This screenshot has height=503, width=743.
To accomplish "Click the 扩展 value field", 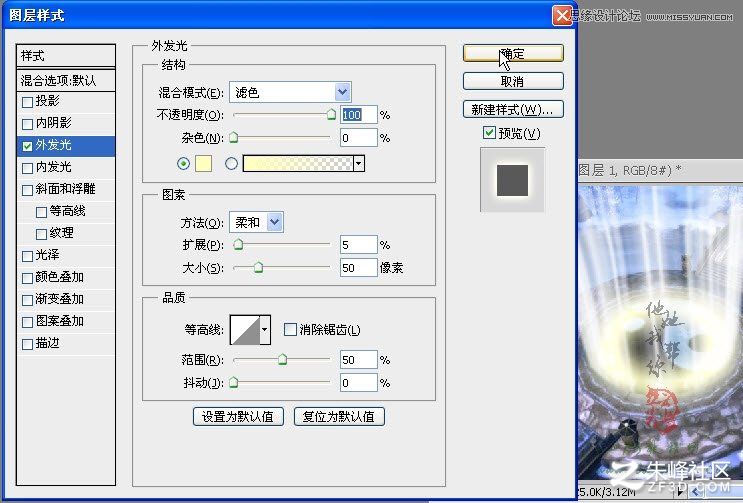I will point(359,244).
